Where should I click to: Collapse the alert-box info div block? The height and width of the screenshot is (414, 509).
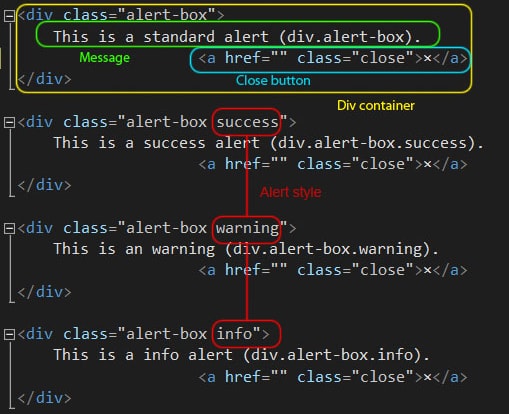pyautogui.click(x=9, y=334)
